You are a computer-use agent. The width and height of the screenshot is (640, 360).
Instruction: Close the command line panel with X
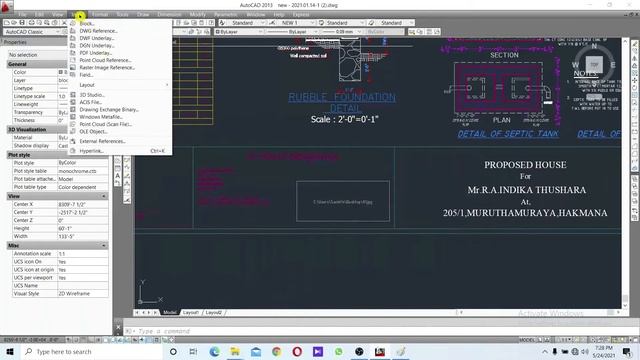click(x=118, y=327)
